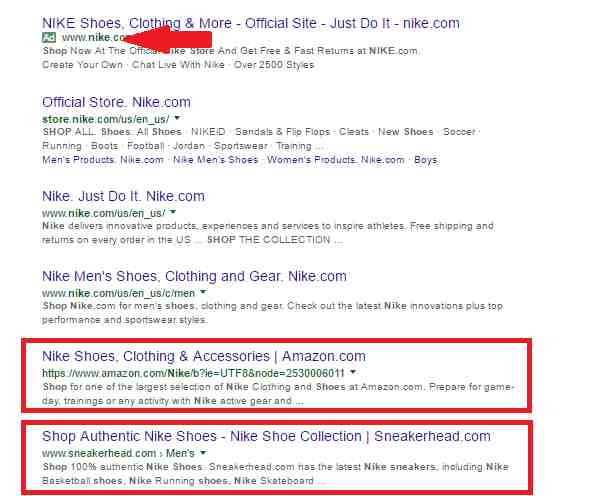Click the green Ad badge icon
This screenshot has width=610, height=496.
click(49, 37)
